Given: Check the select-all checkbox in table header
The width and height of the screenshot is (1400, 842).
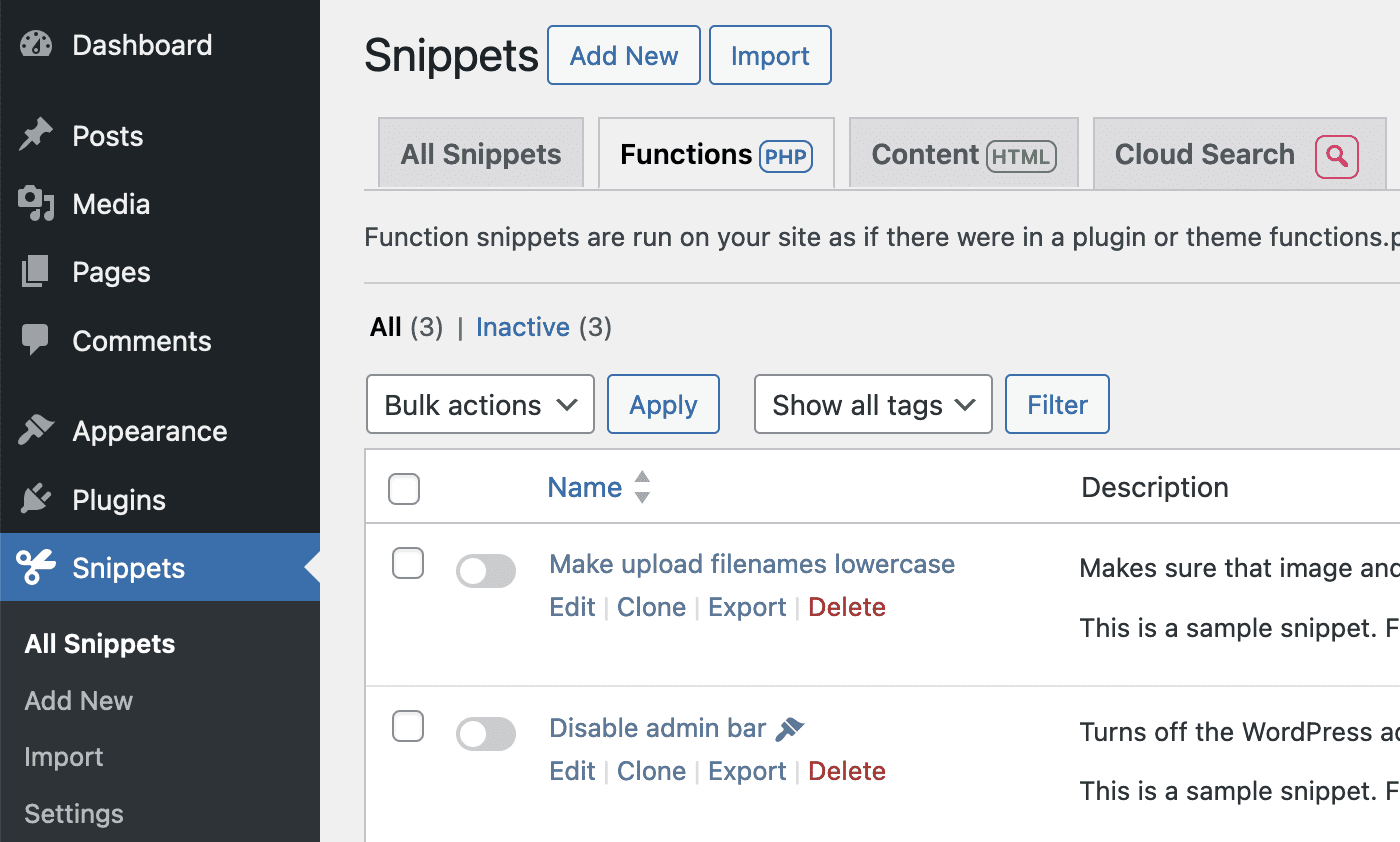Looking at the screenshot, I should point(404,489).
